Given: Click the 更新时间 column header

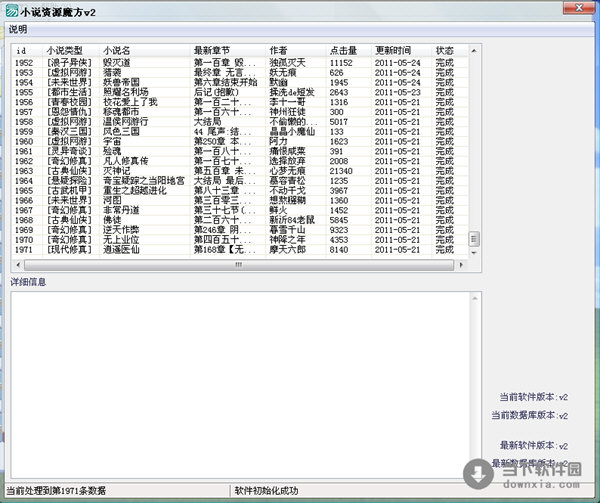Looking at the screenshot, I should (392, 50).
